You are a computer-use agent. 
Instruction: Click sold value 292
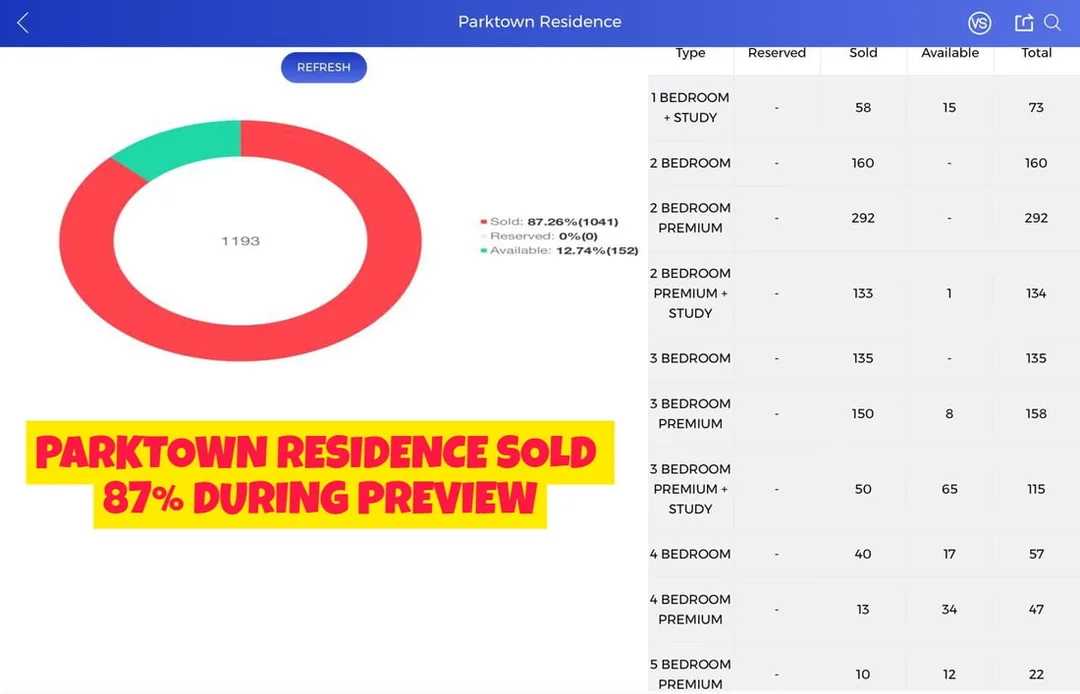(863, 218)
